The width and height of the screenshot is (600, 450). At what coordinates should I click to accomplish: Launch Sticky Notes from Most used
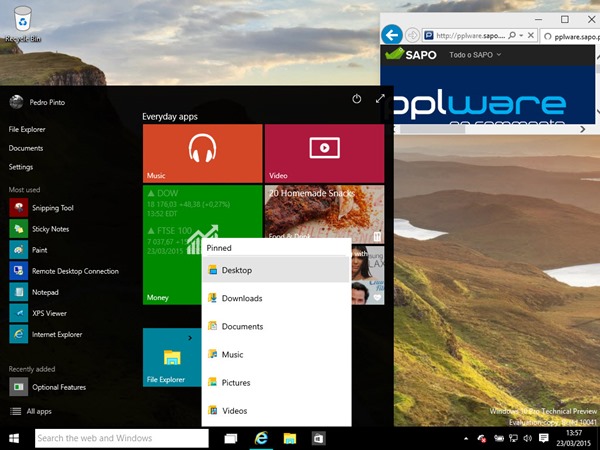[x=39, y=229]
